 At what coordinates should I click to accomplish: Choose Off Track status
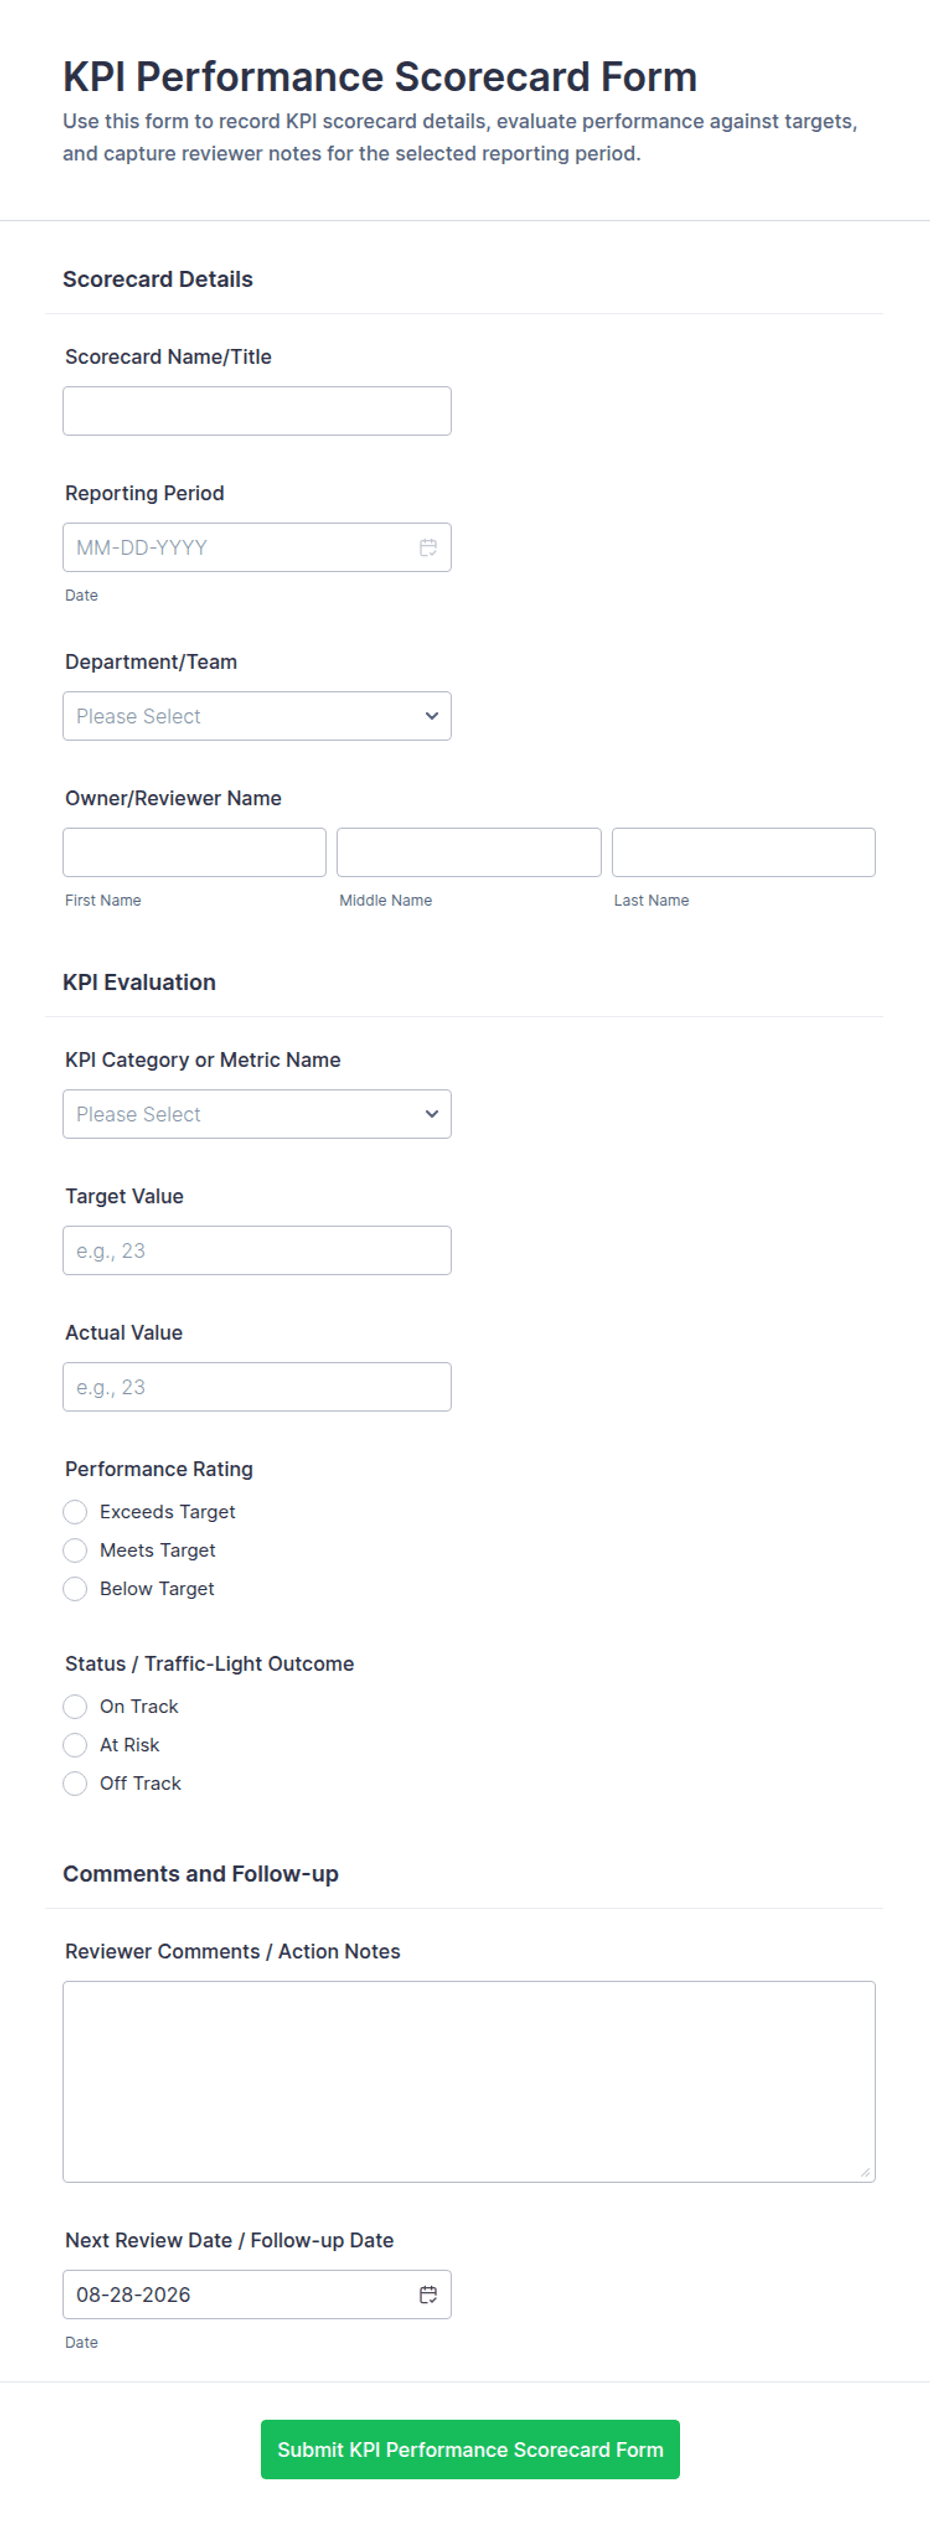[x=75, y=1783]
